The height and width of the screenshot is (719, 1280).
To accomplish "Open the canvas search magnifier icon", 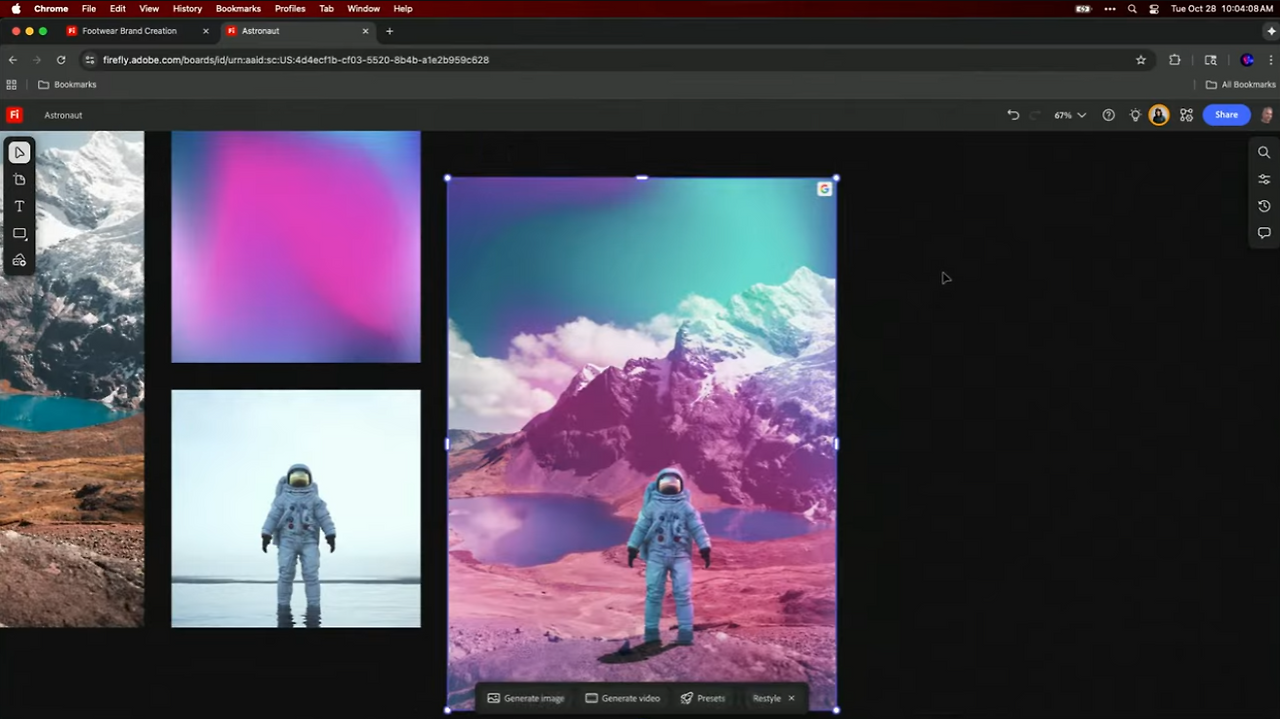I will (1264, 152).
